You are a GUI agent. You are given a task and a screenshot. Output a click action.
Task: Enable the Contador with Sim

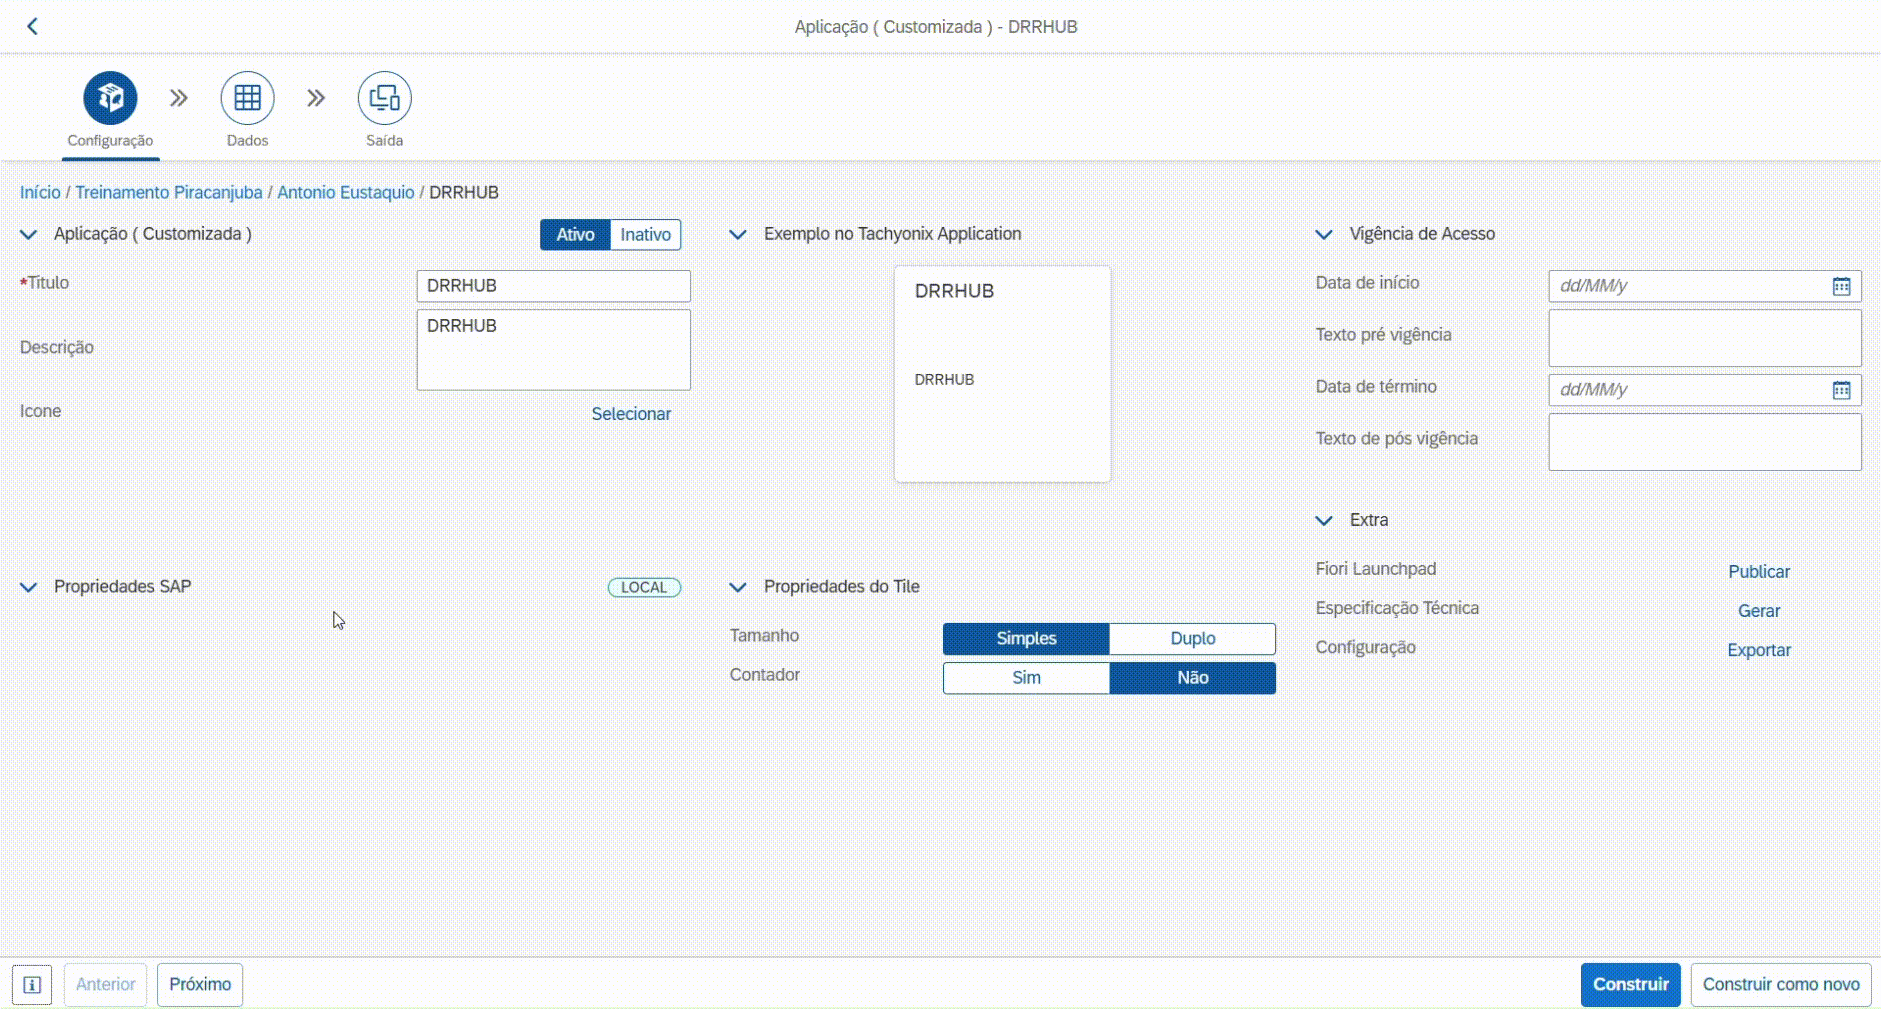pyautogui.click(x=1026, y=678)
